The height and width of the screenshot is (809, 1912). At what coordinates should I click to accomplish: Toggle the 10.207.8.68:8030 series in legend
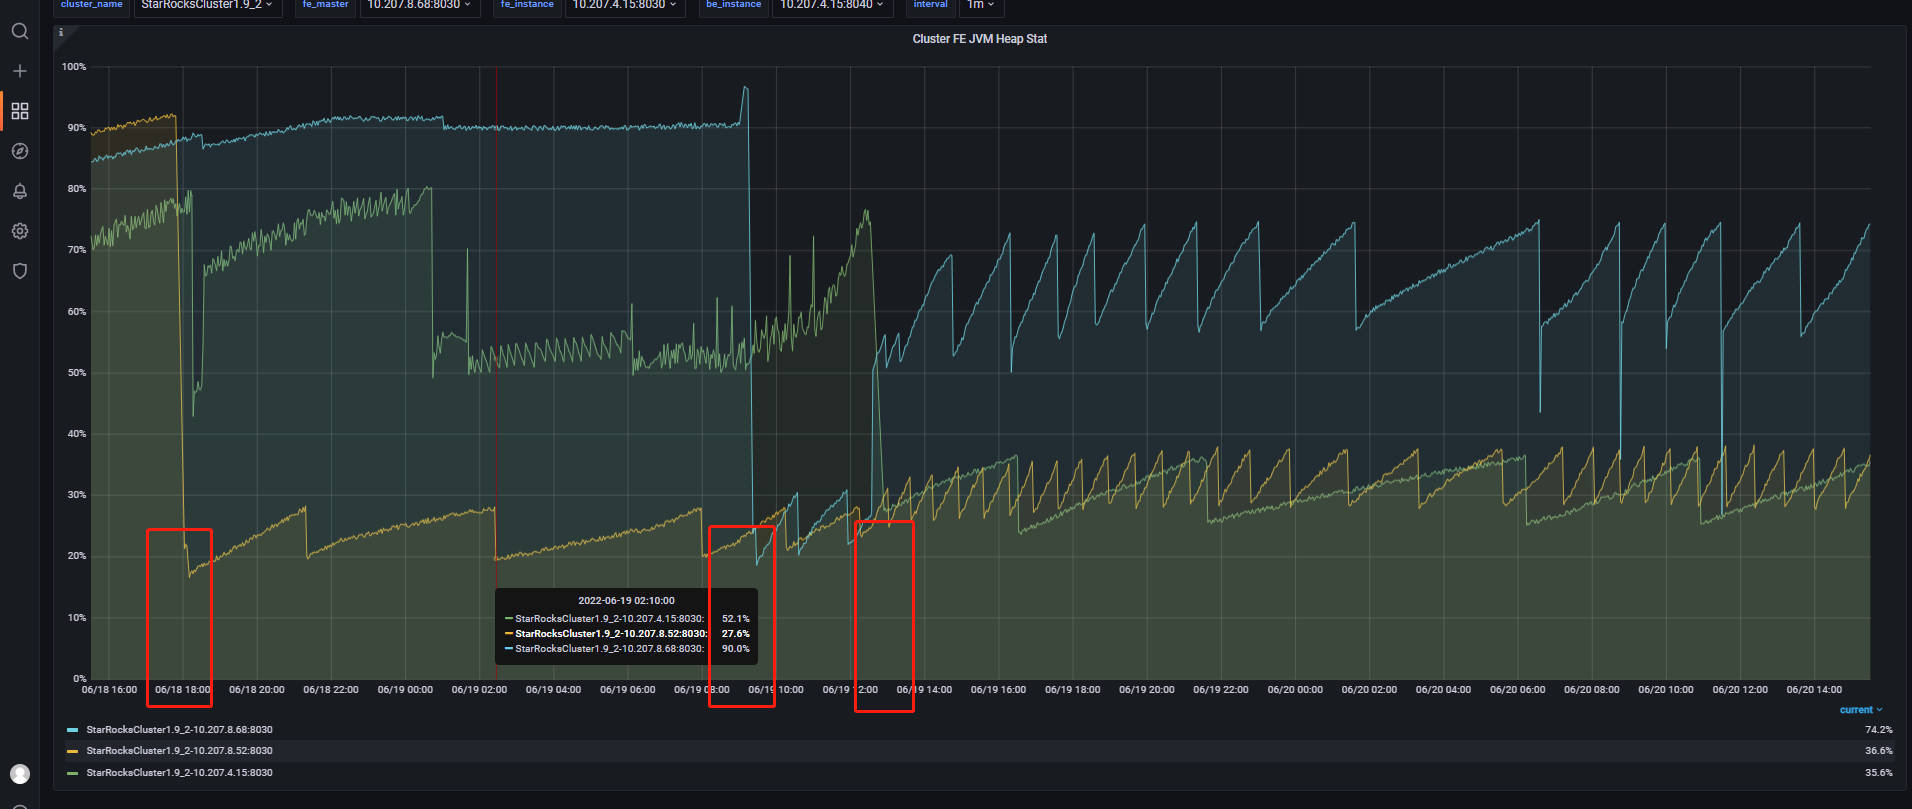point(179,730)
